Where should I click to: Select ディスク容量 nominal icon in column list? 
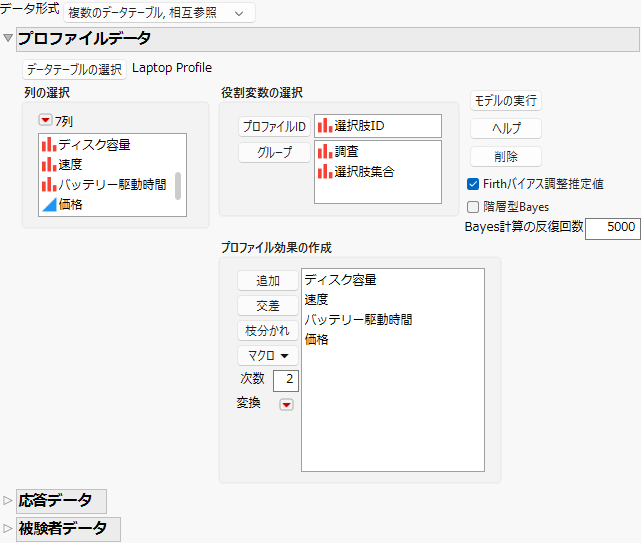click(49, 144)
